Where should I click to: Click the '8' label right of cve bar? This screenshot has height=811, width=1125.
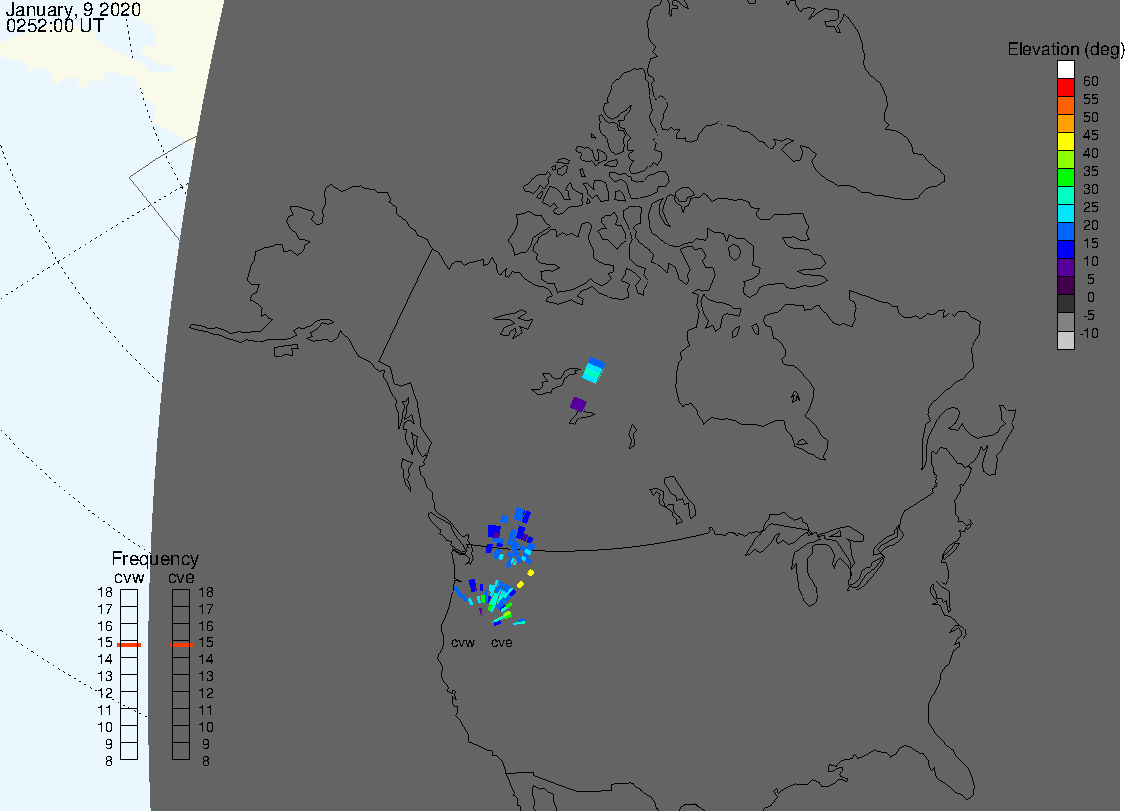(206, 761)
